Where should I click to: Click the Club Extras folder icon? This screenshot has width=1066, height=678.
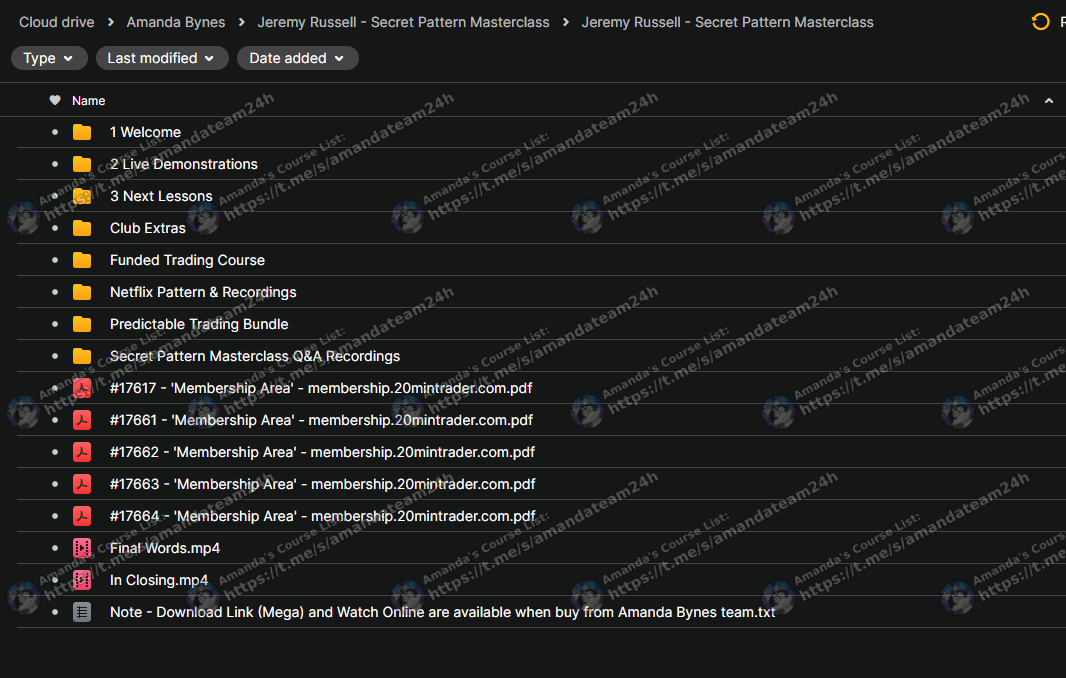pos(82,228)
